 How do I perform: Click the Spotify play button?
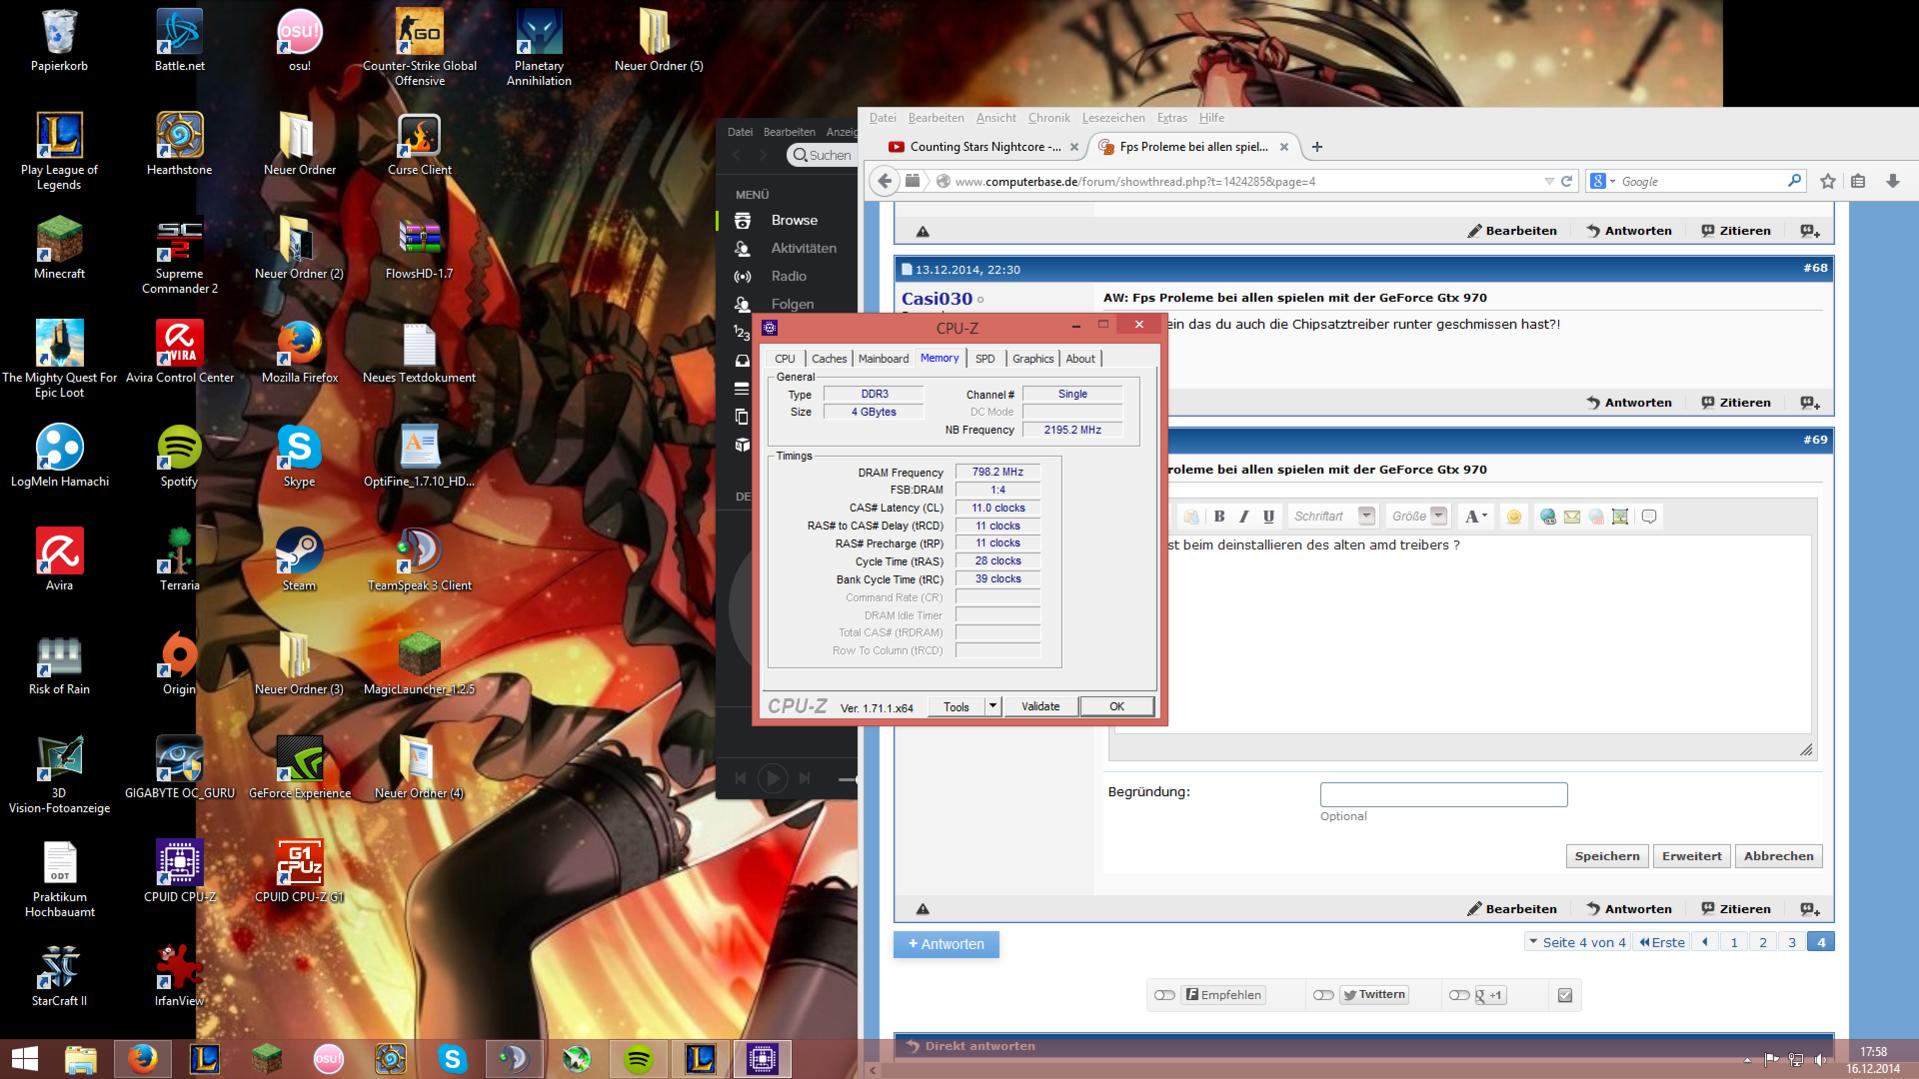(x=772, y=778)
